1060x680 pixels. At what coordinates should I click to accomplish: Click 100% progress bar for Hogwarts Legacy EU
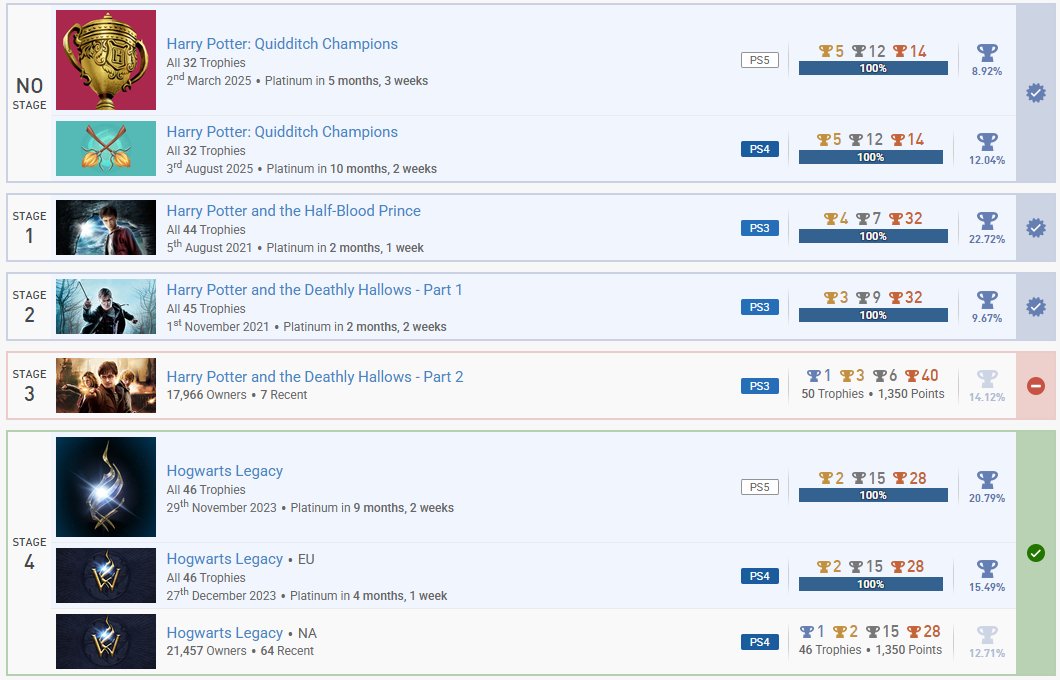coord(871,584)
